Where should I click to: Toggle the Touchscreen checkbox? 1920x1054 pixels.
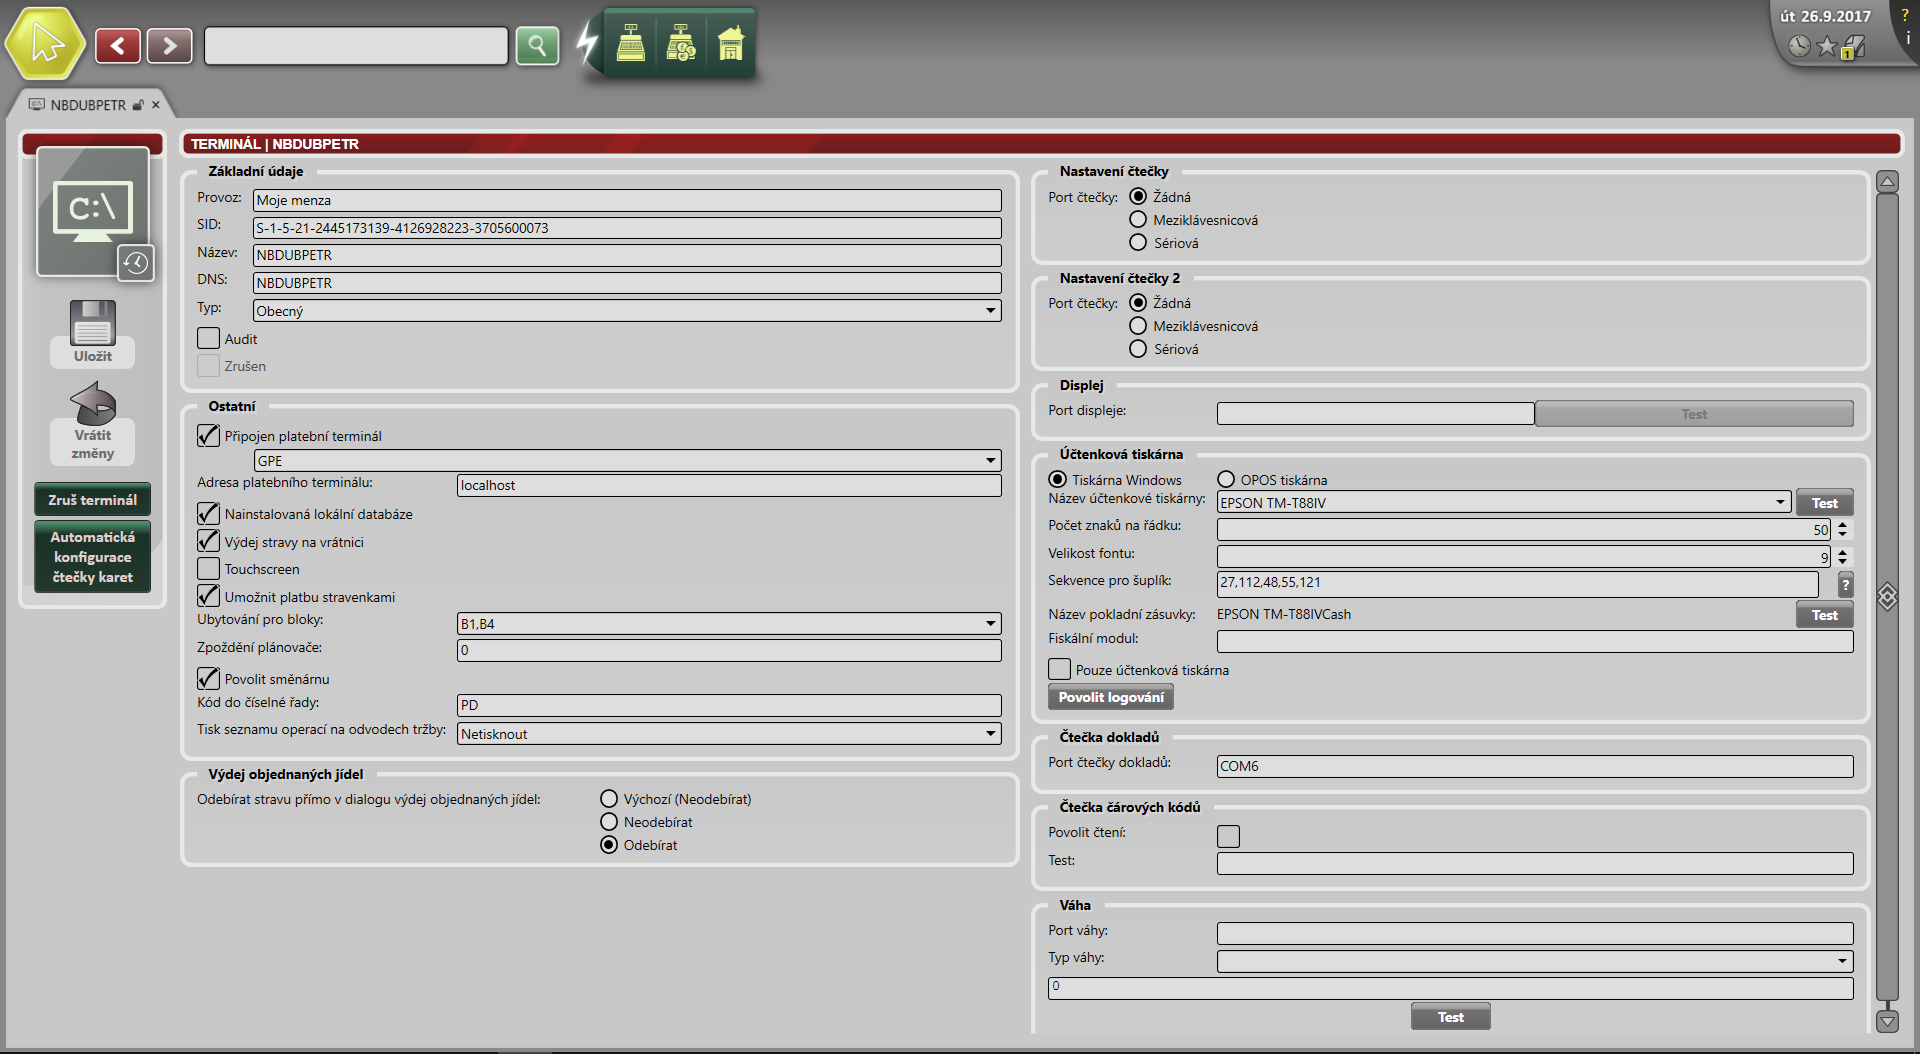(x=208, y=569)
